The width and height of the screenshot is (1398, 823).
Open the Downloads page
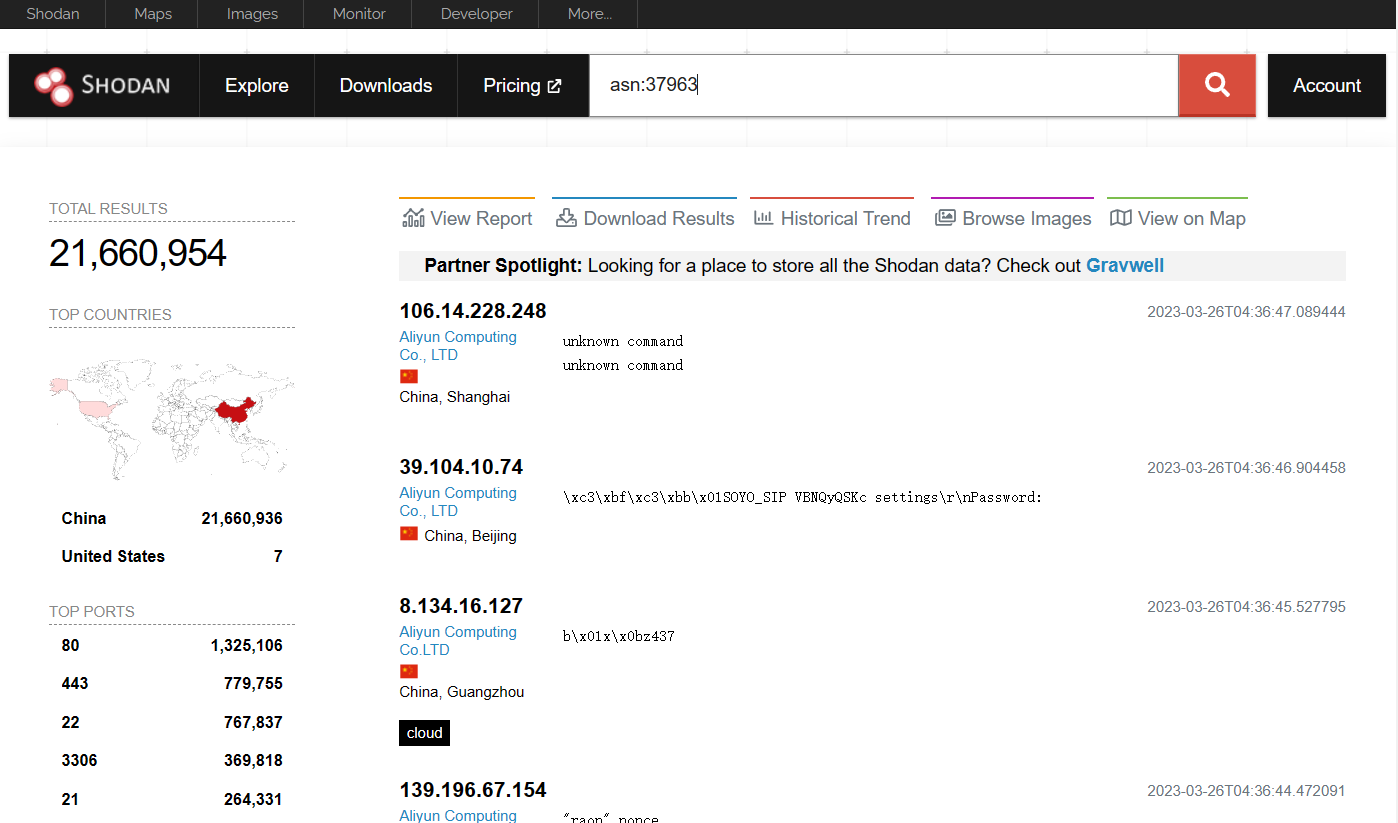point(386,86)
